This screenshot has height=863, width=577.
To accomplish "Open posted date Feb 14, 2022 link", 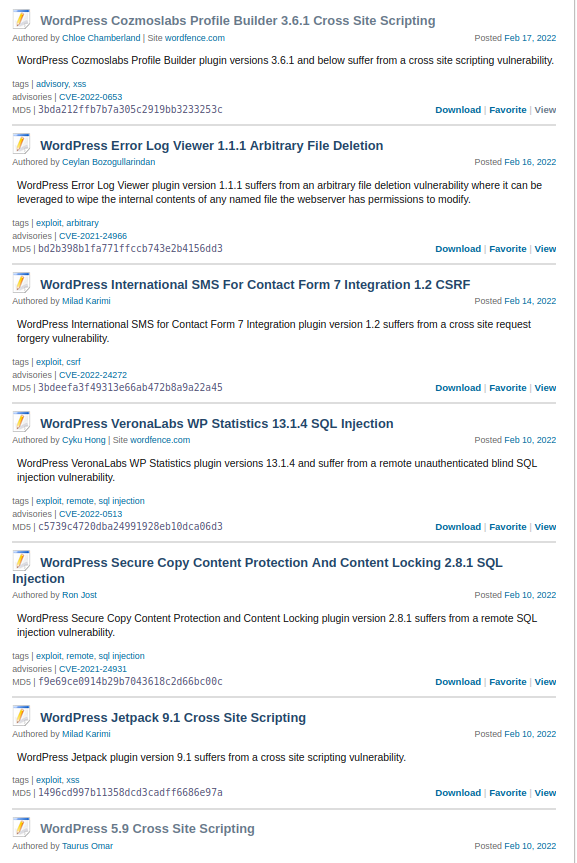I will 530,301.
